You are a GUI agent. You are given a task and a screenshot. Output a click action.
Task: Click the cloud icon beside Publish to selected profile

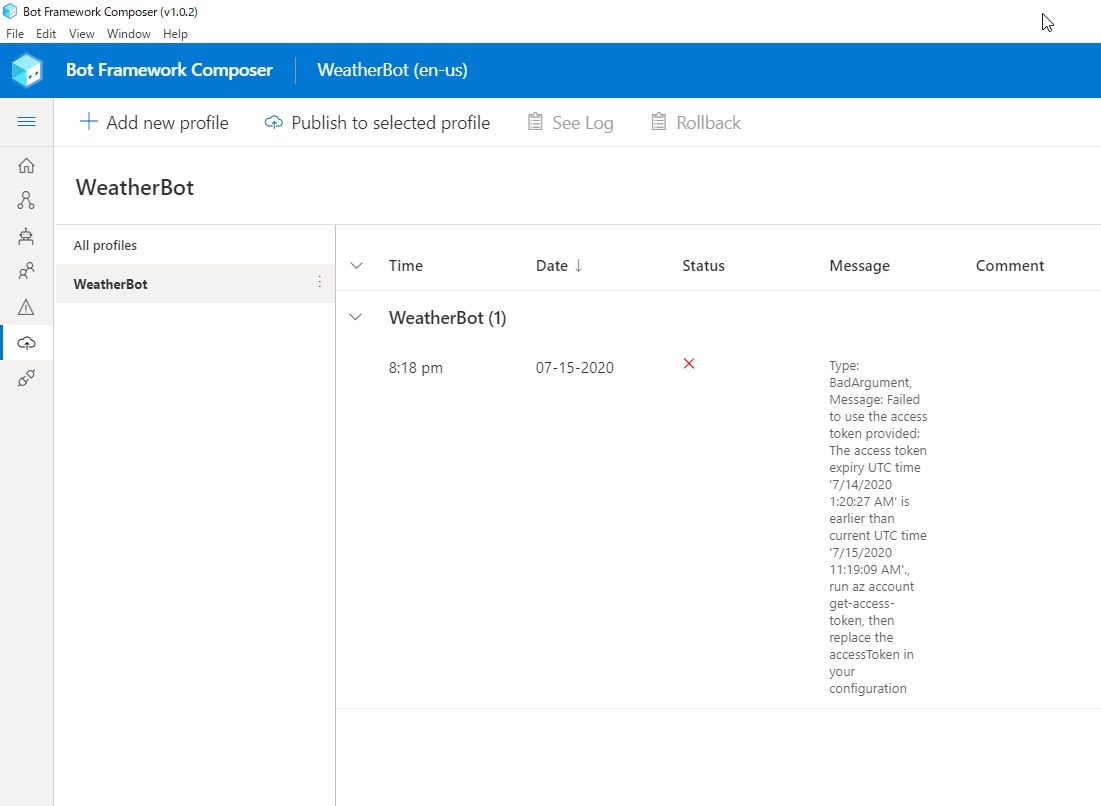273,122
